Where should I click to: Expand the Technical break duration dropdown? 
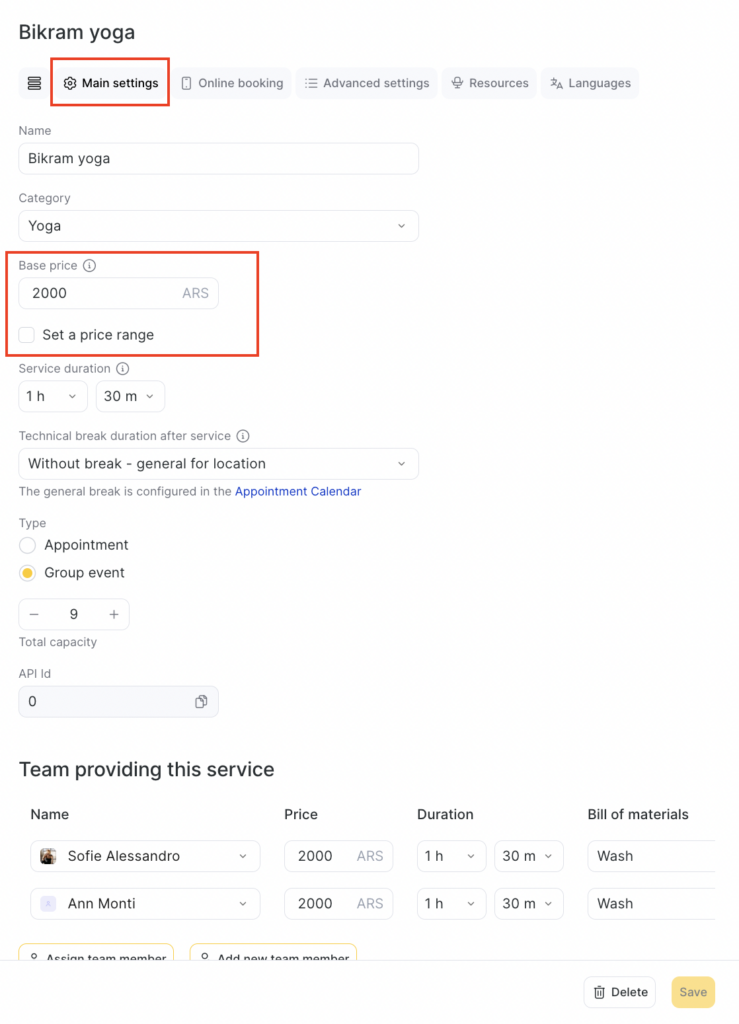218,464
